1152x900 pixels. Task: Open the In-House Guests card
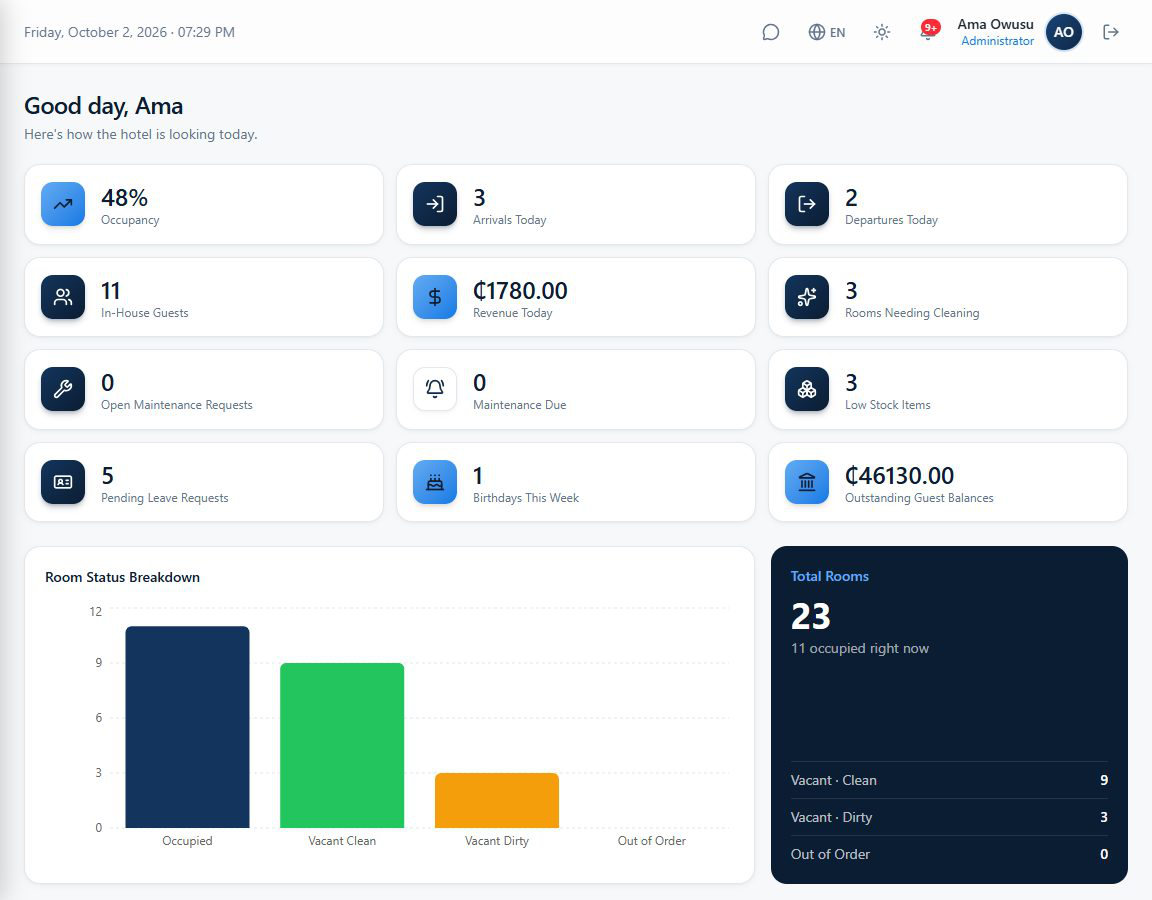[x=204, y=297]
